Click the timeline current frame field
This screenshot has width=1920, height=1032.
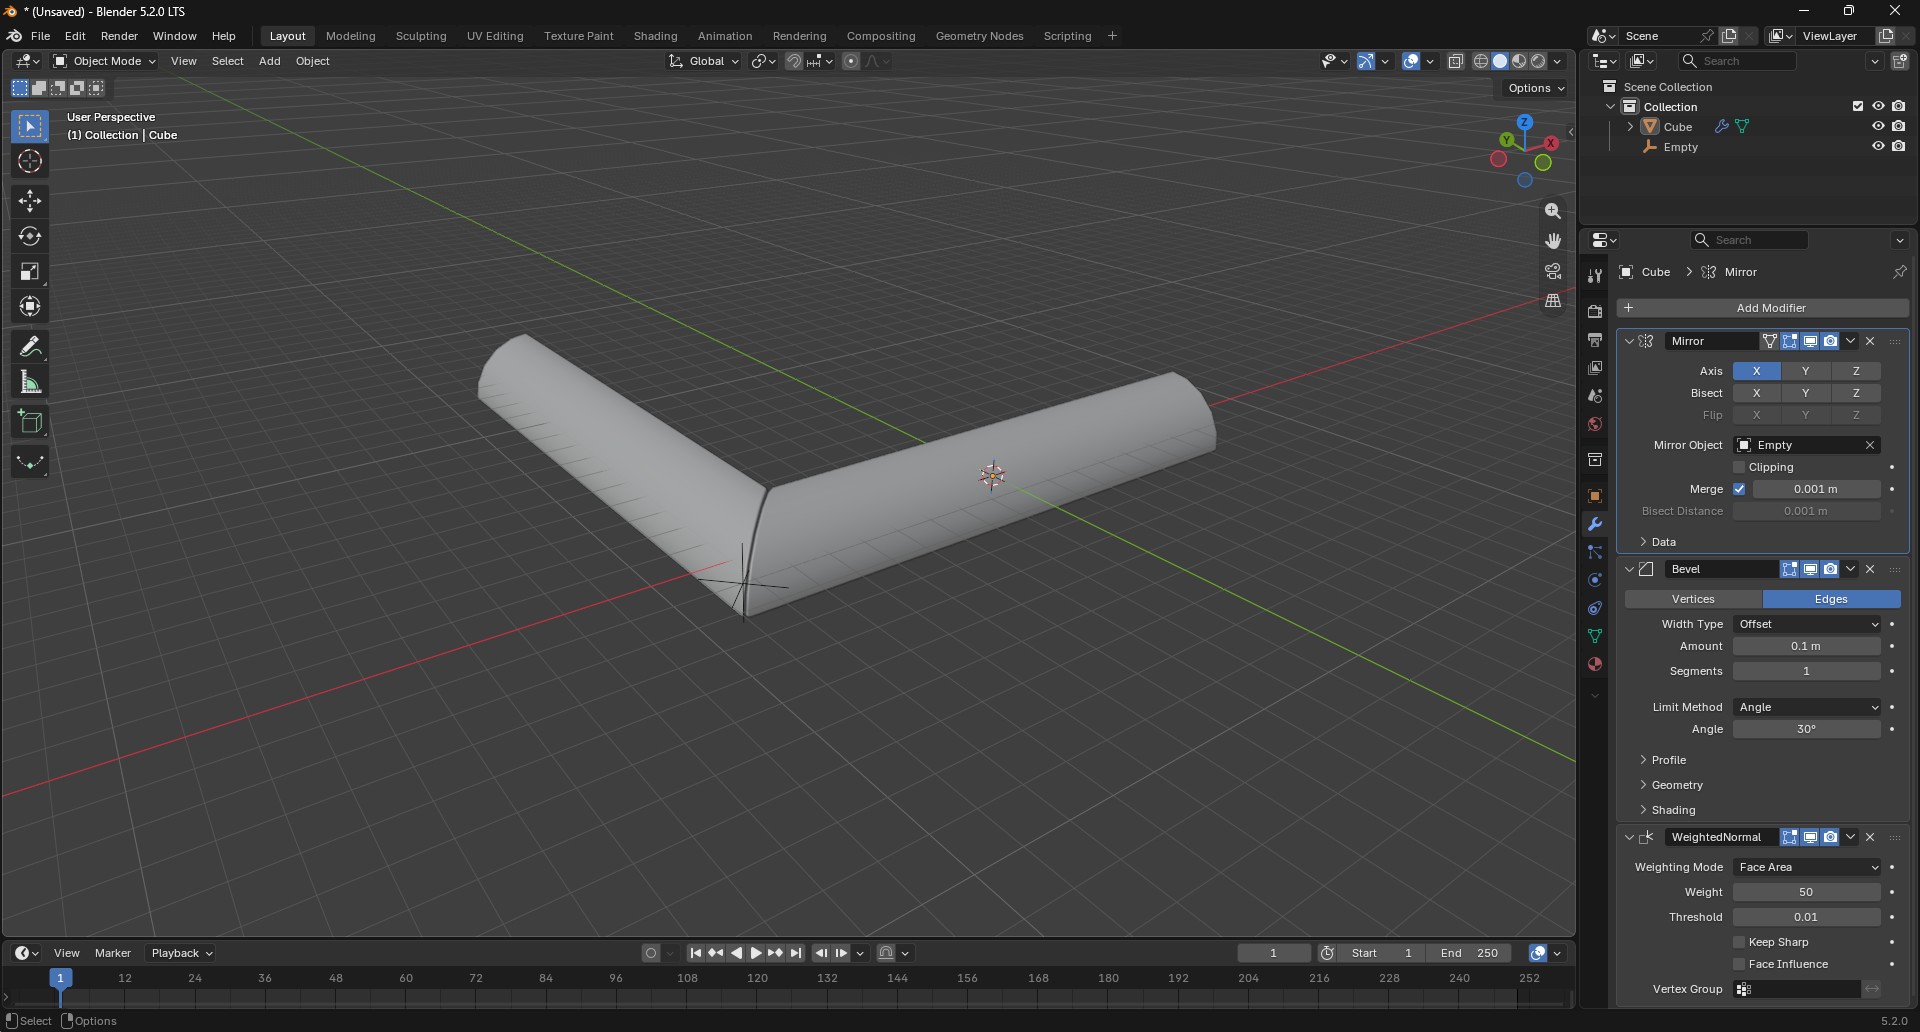point(1274,953)
